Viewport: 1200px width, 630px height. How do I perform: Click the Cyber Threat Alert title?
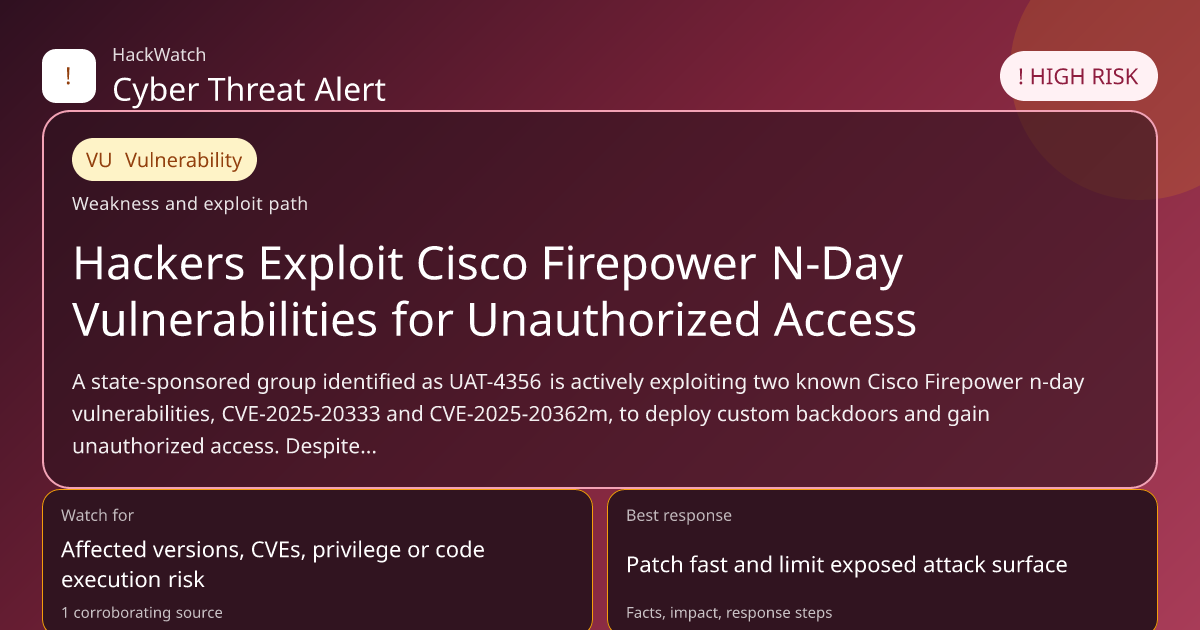[x=249, y=90]
